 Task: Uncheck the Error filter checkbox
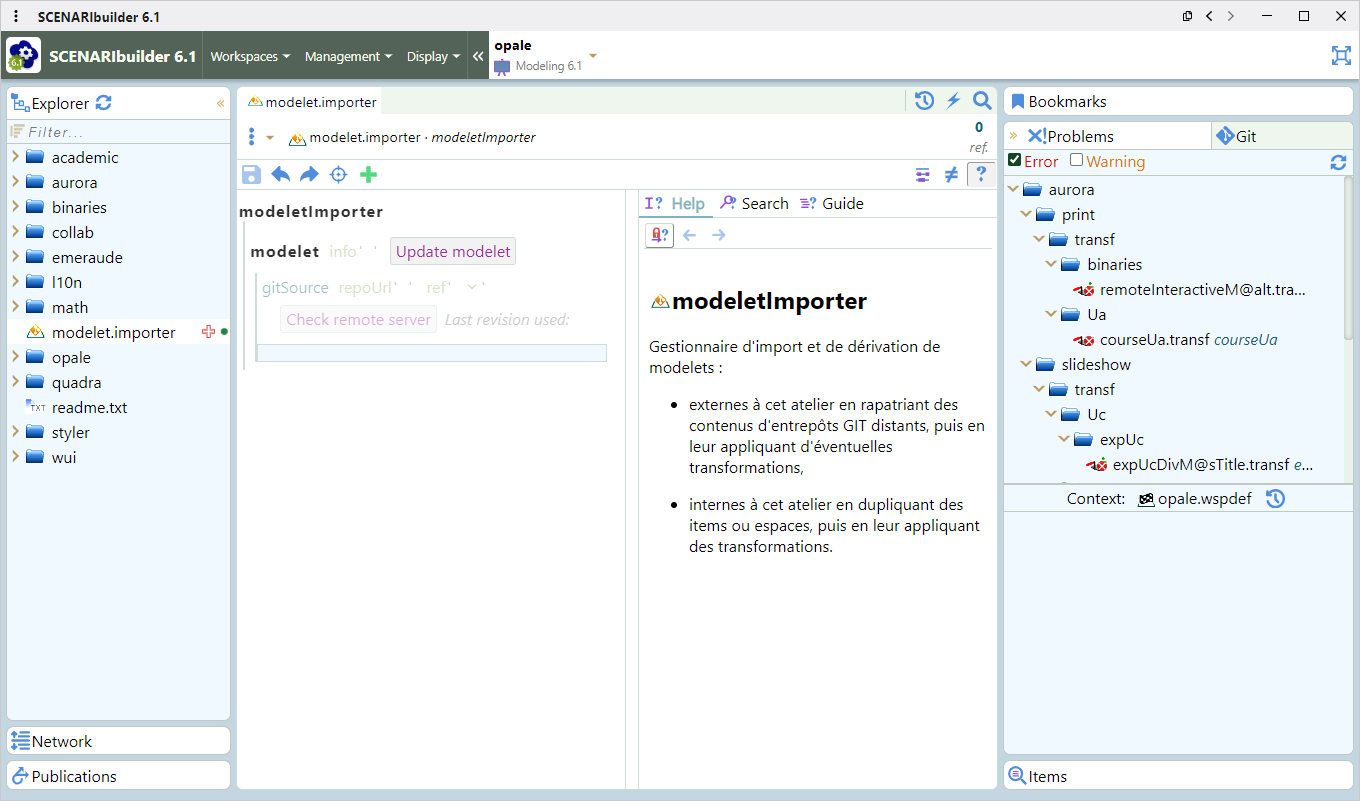[1014, 161]
